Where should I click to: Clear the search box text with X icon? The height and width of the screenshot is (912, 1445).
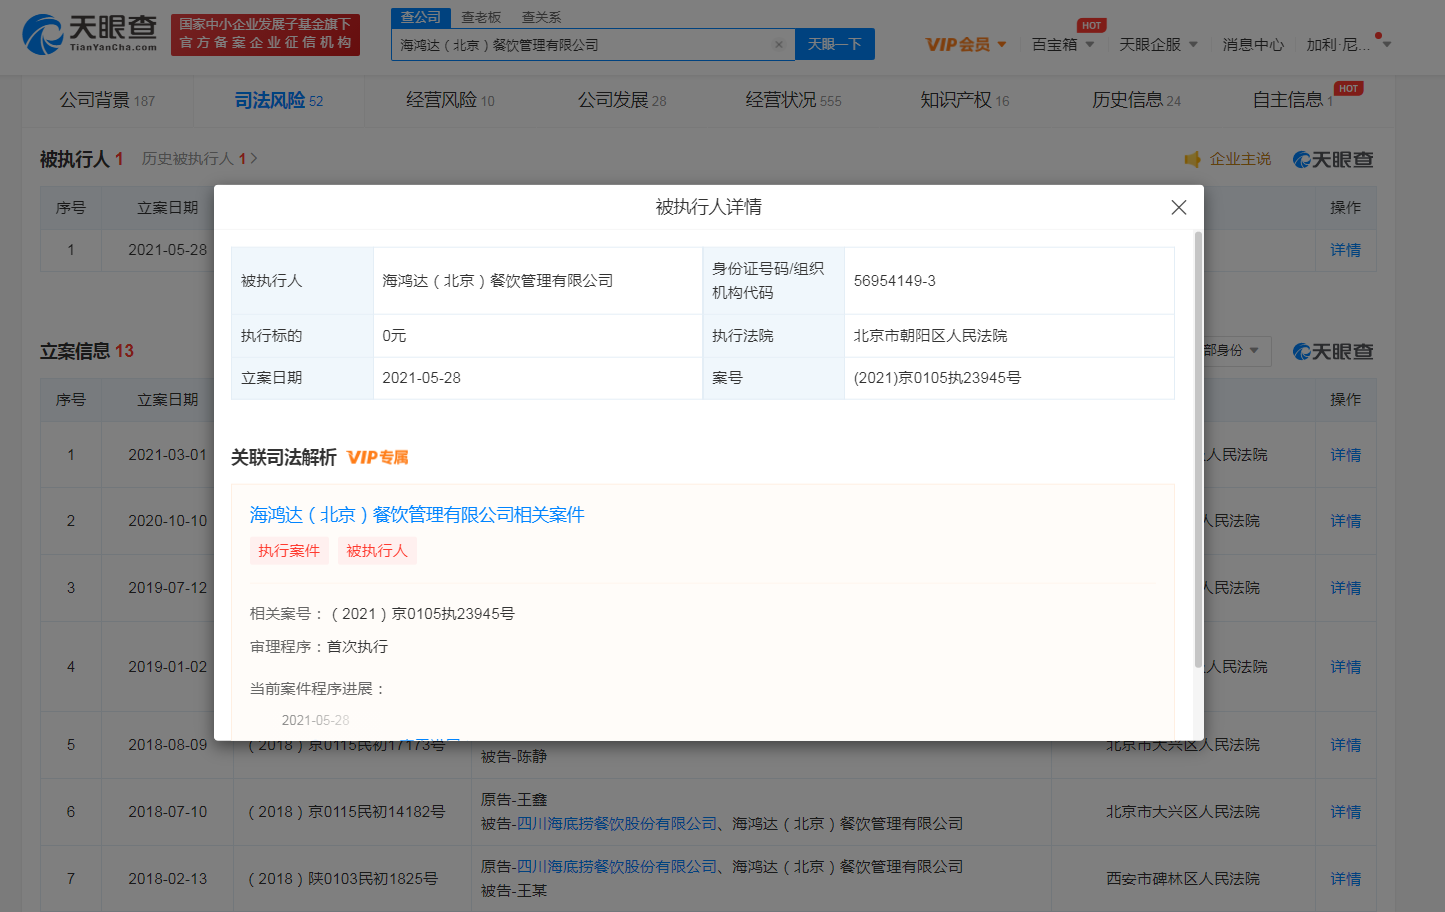778,45
